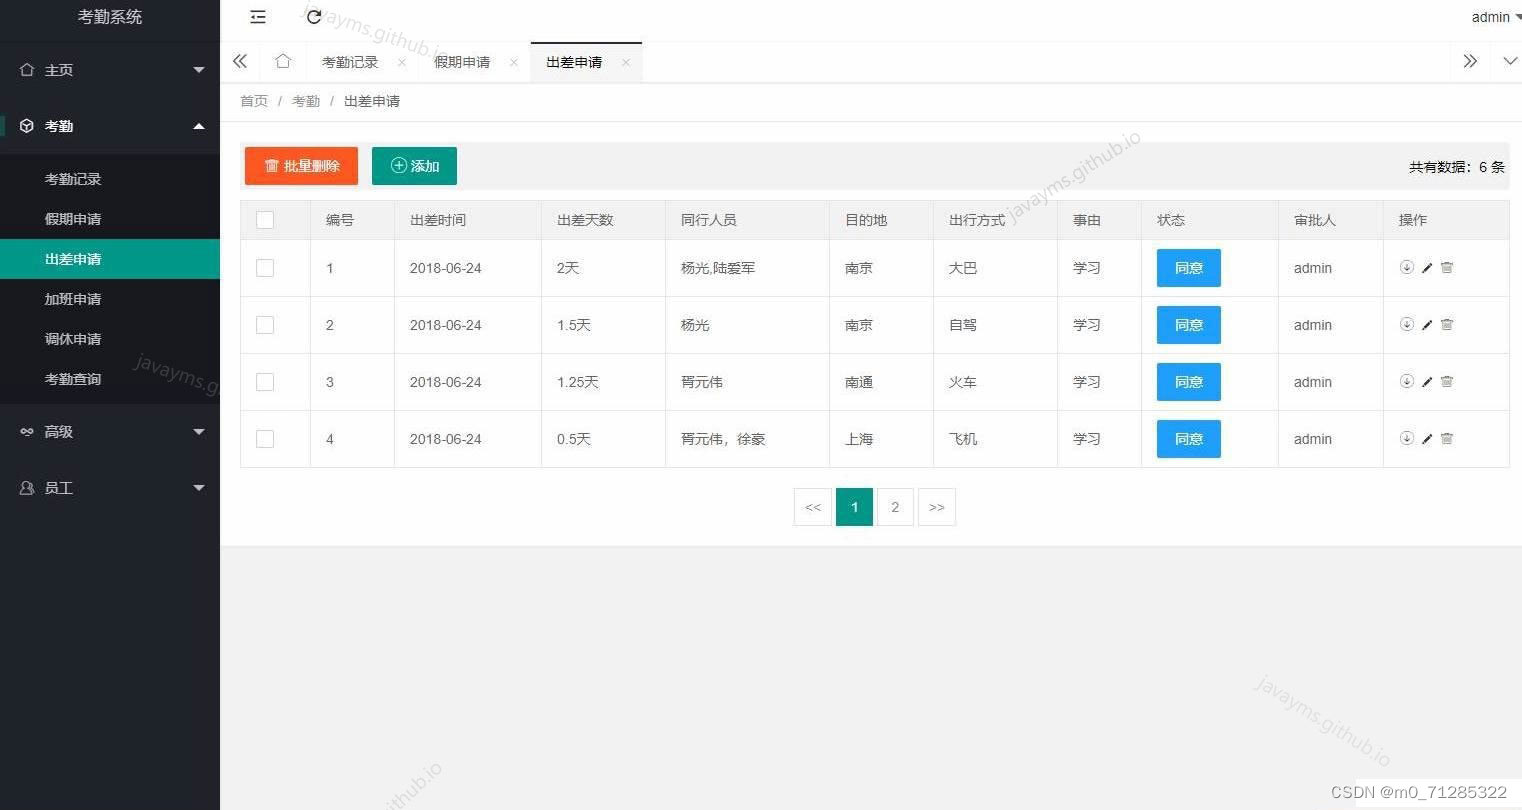
Task: Select the checkbox for row 2
Action: pyautogui.click(x=265, y=324)
